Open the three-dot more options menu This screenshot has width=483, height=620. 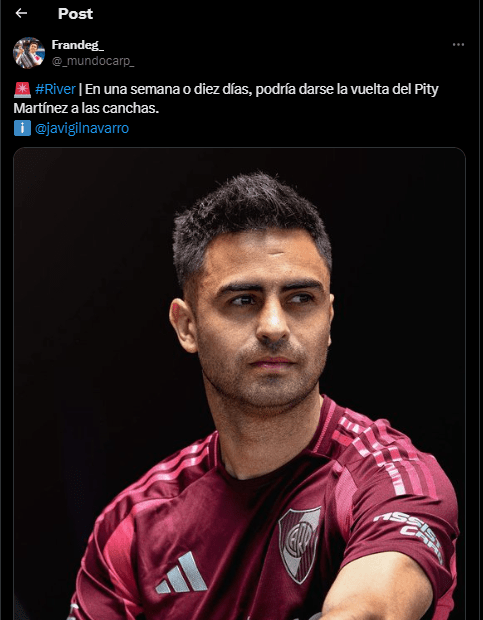coord(458,45)
